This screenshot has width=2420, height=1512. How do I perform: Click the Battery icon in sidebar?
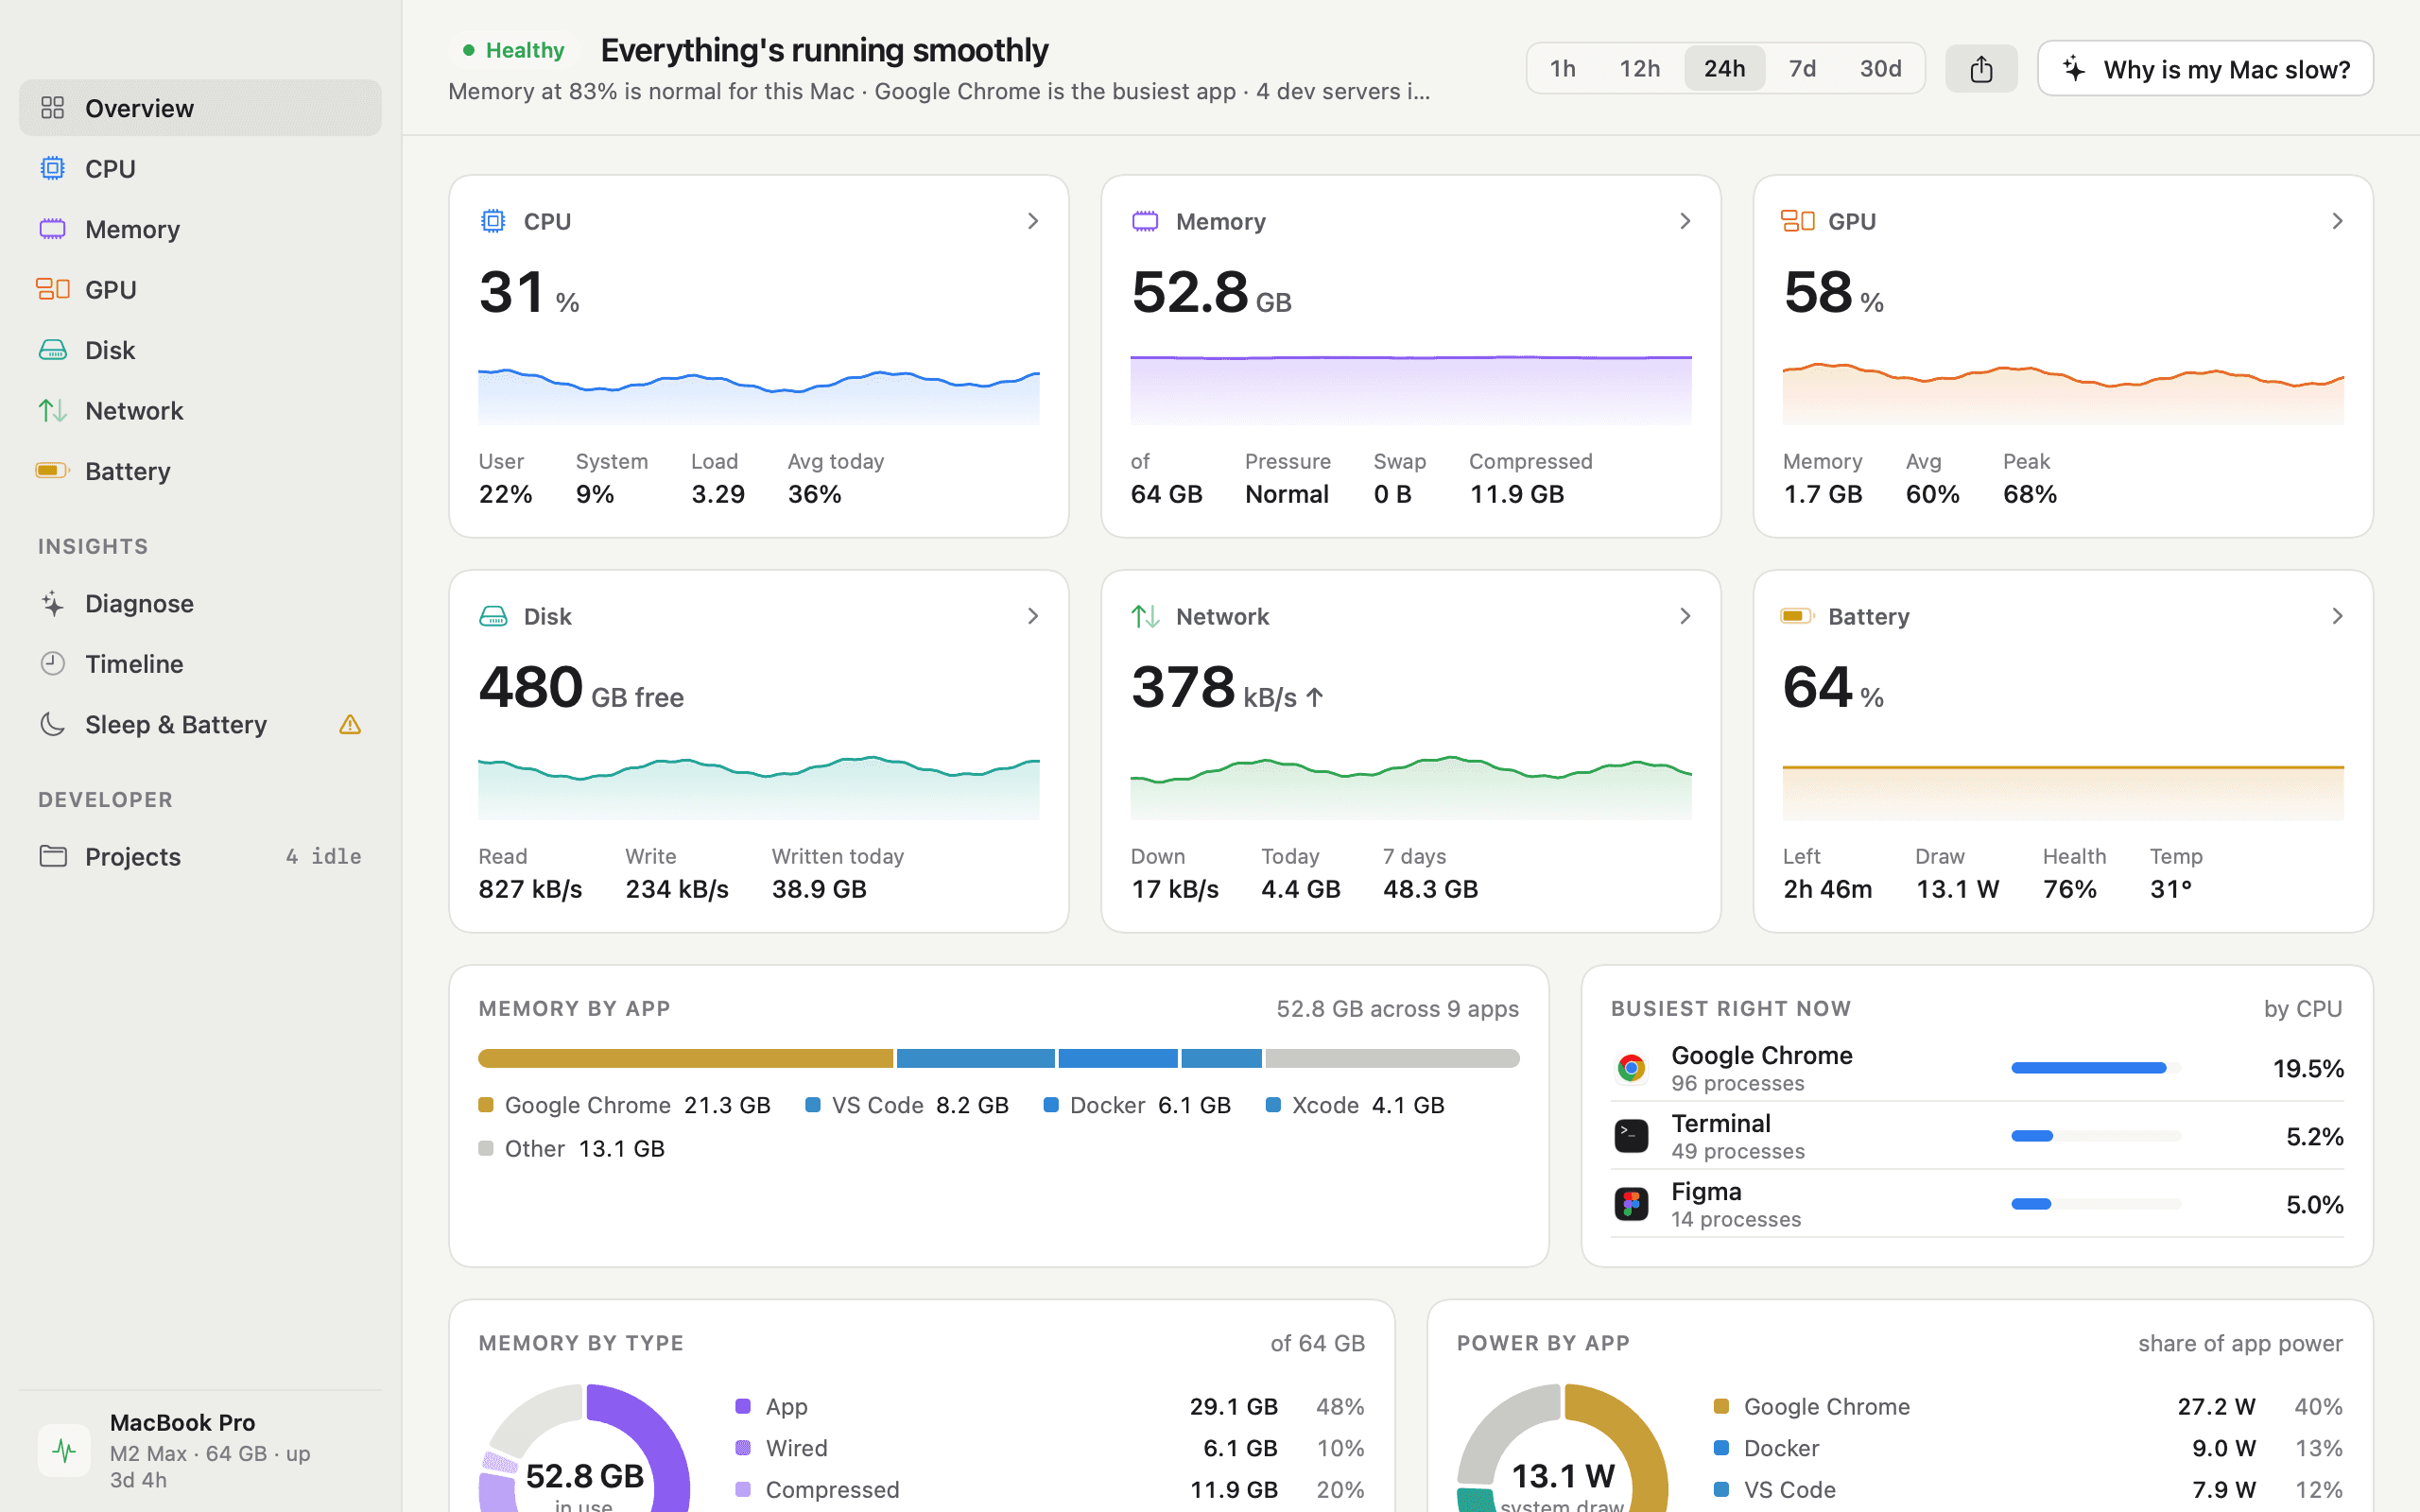52,470
